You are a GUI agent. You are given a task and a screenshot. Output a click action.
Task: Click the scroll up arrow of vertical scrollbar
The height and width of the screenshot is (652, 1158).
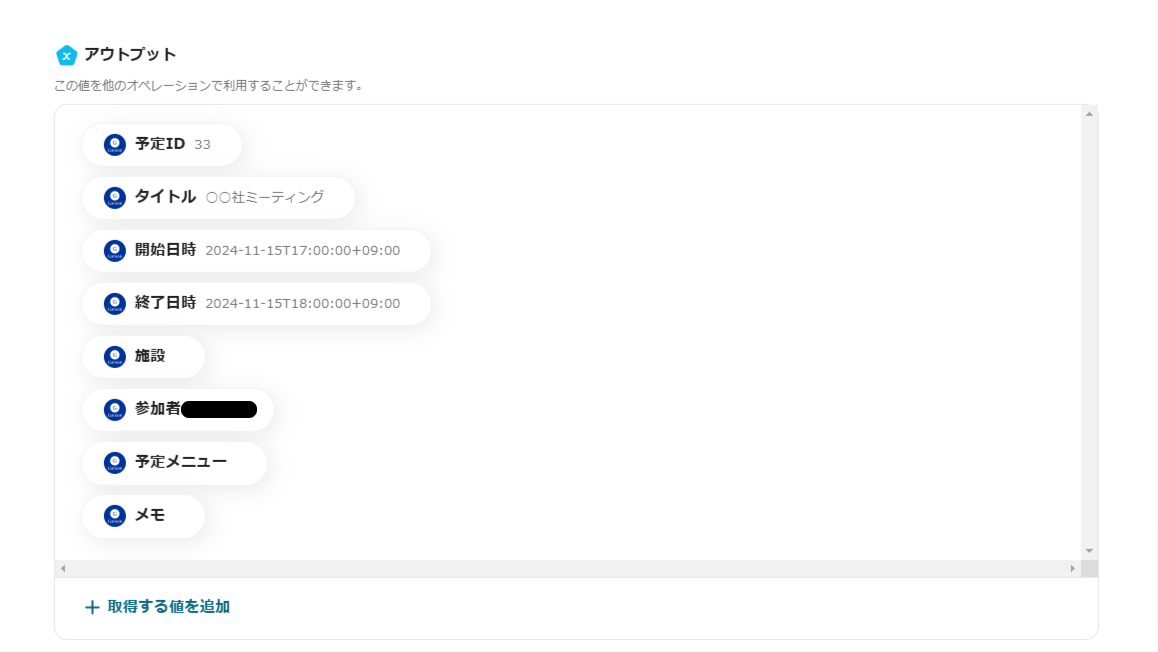tap(1089, 114)
